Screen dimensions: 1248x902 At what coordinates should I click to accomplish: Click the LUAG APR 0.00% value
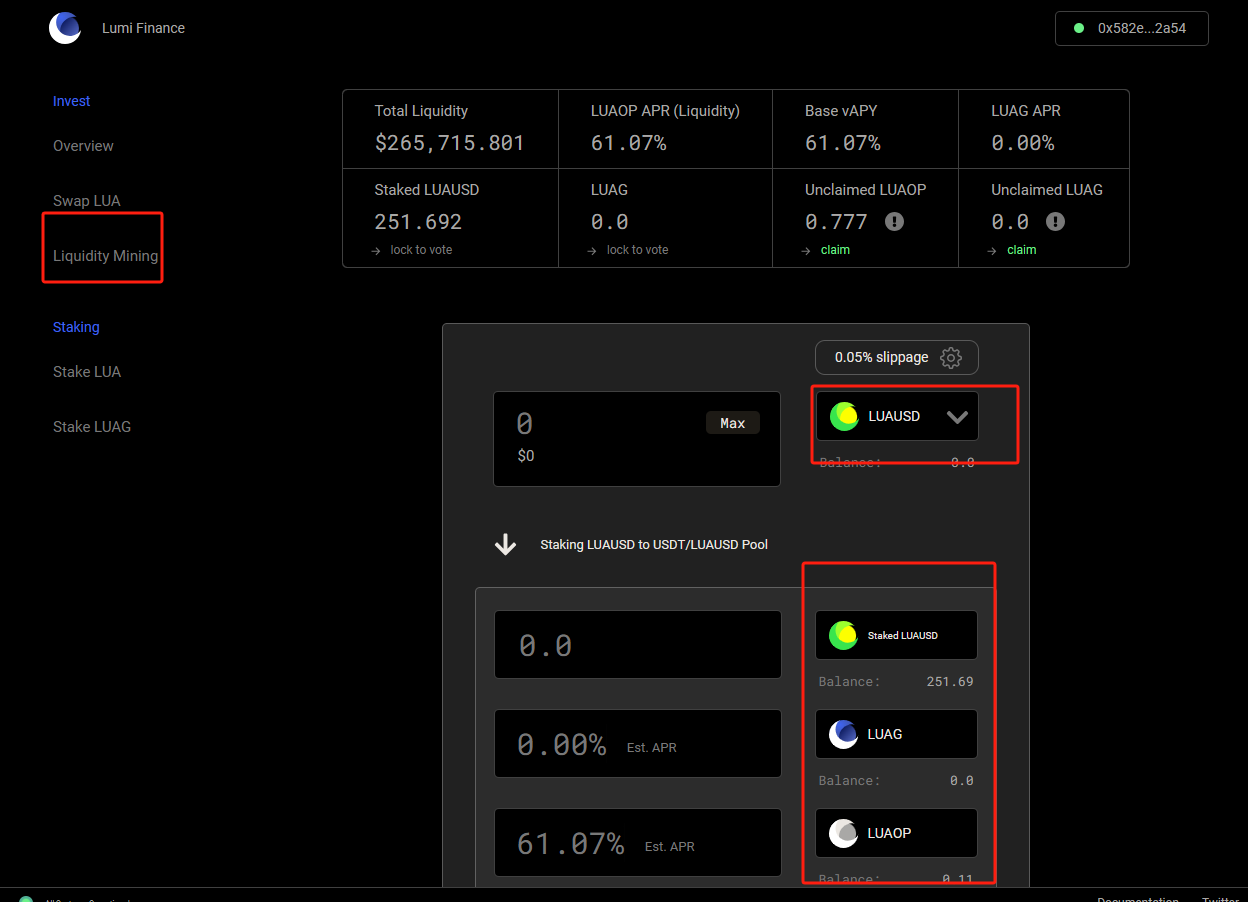[x=1022, y=143]
